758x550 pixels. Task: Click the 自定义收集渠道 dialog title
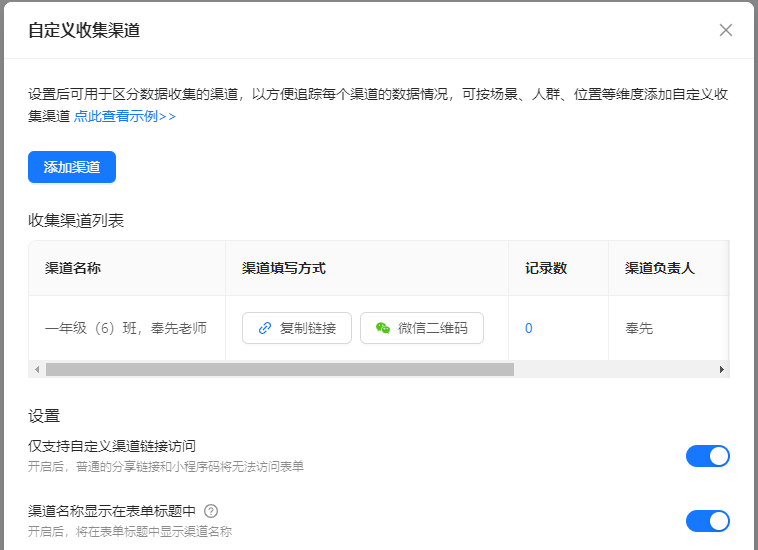(84, 30)
